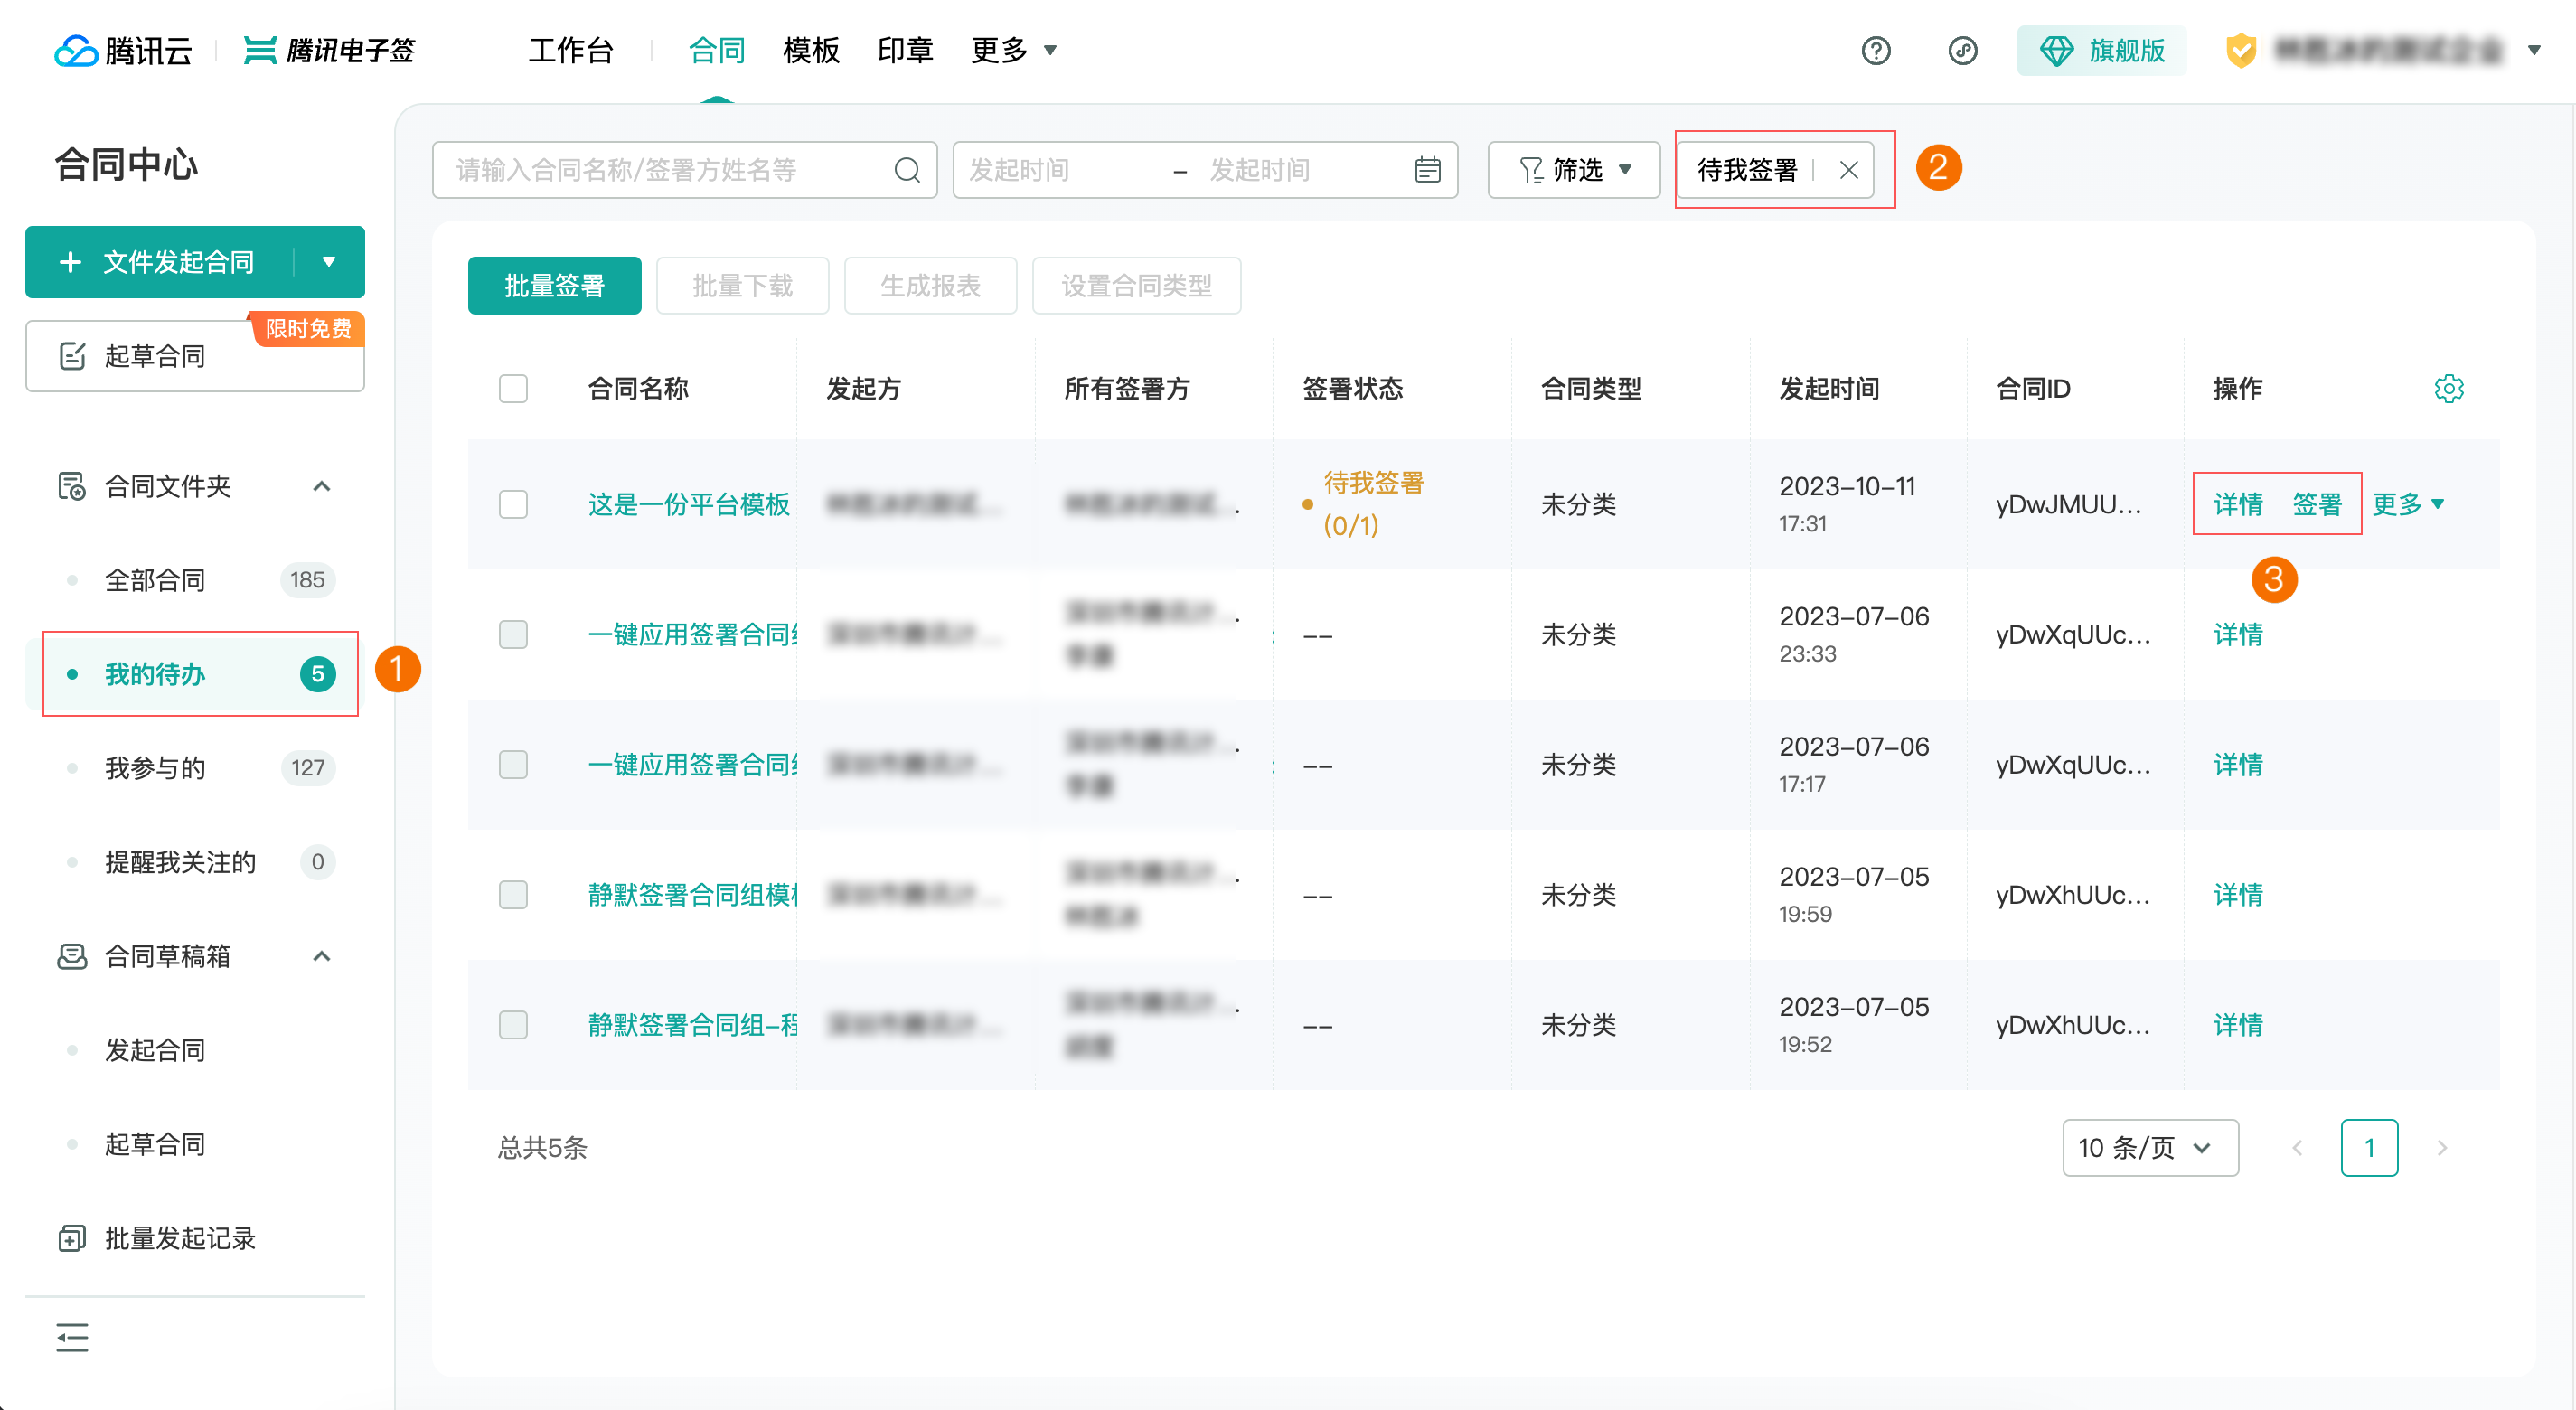Open the help question mark icon

click(x=1875, y=50)
